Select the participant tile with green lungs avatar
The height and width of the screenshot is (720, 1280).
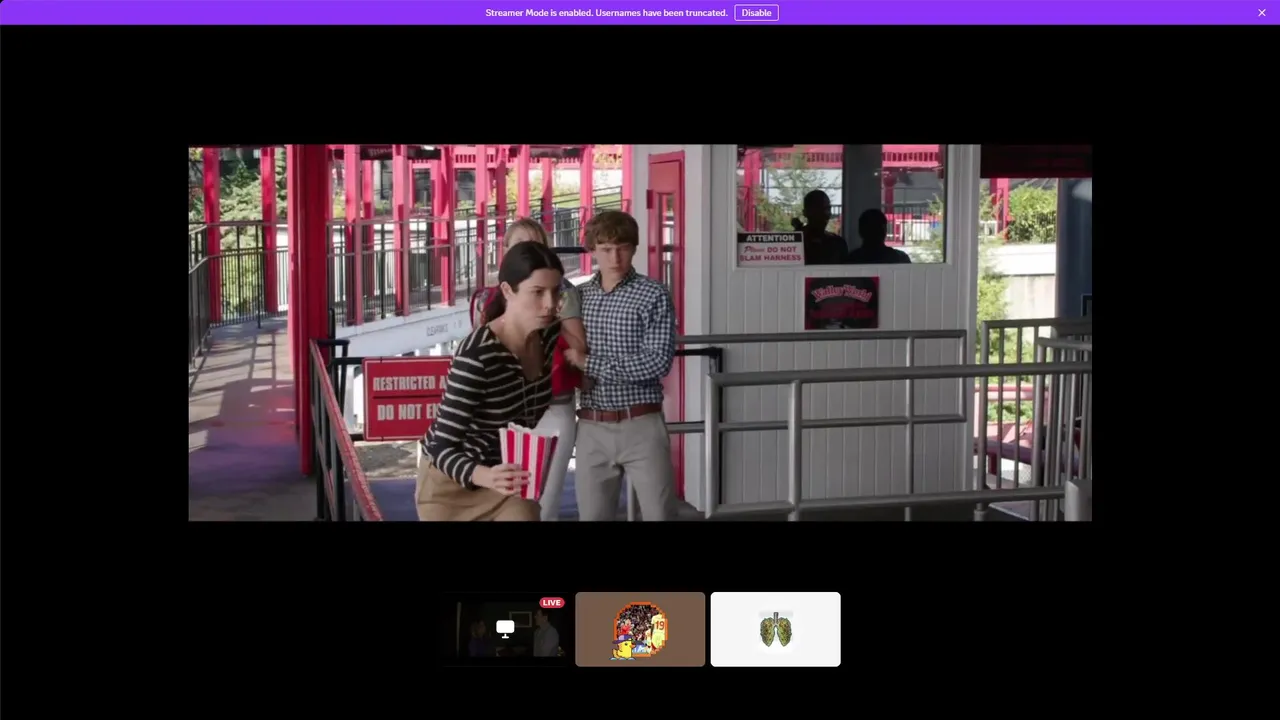(x=775, y=629)
